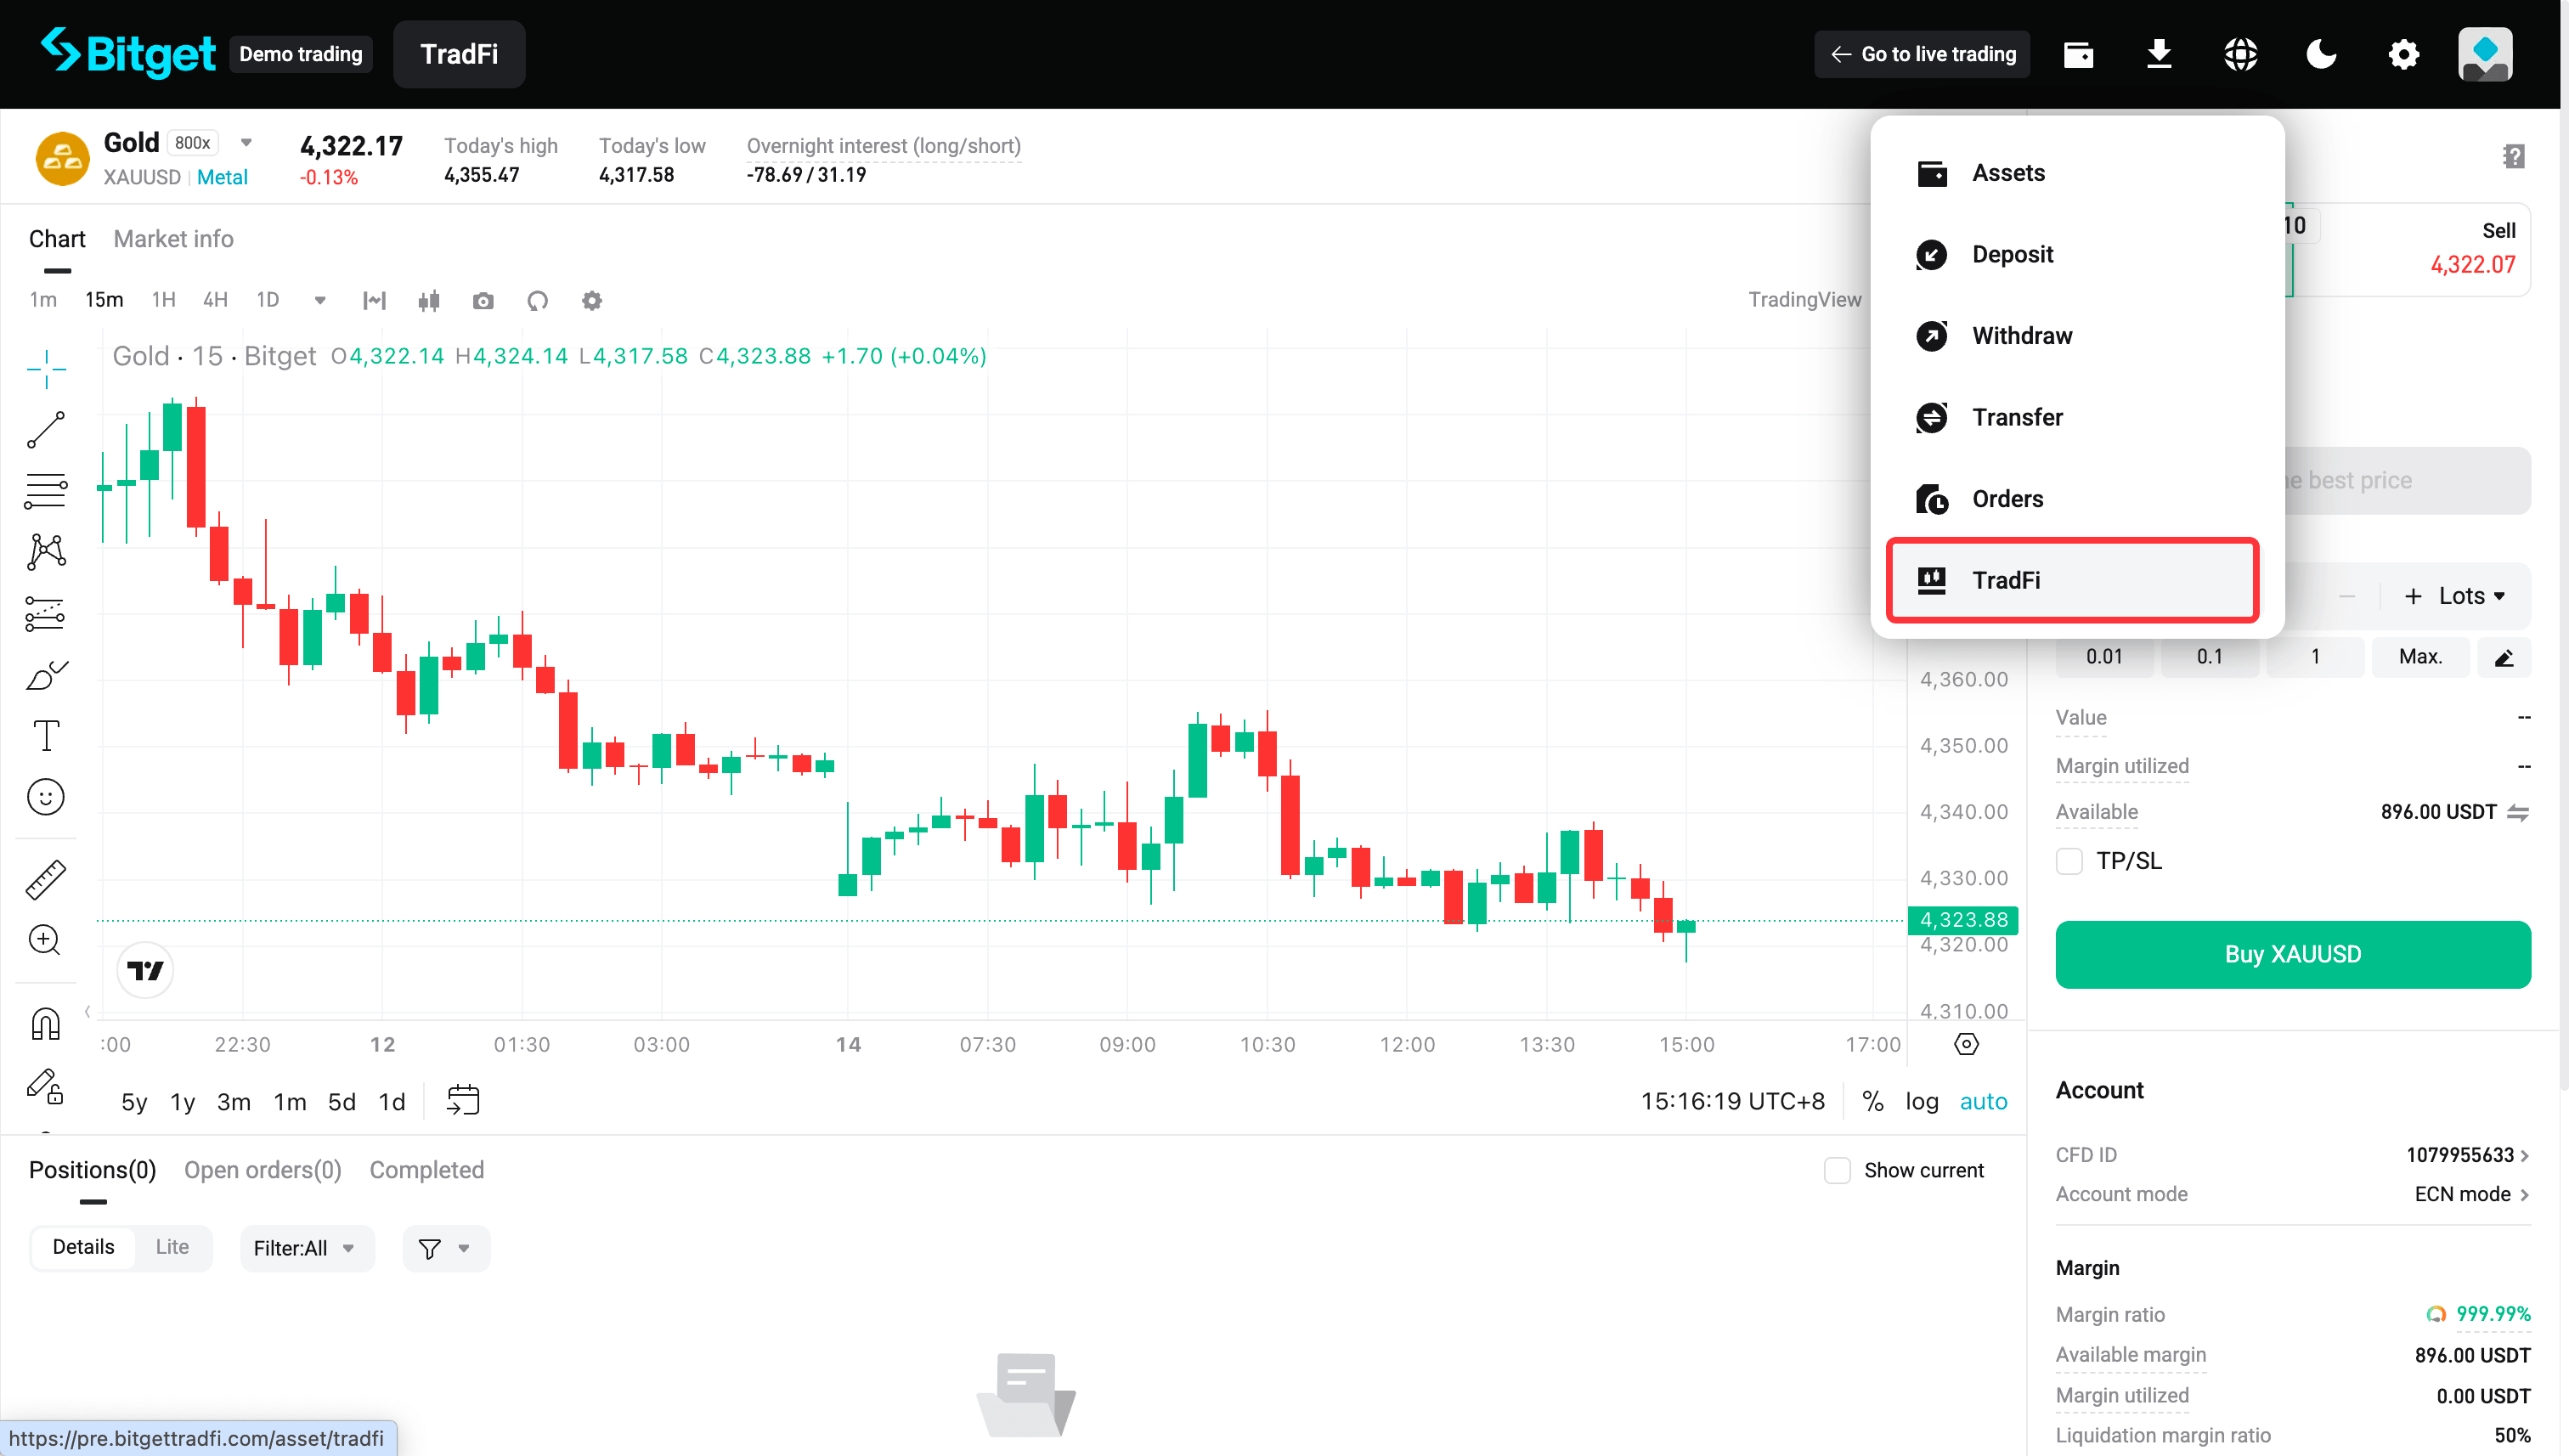Choose TradFi in the account menu
Image resolution: width=2569 pixels, height=1456 pixels.
[x=2072, y=580]
